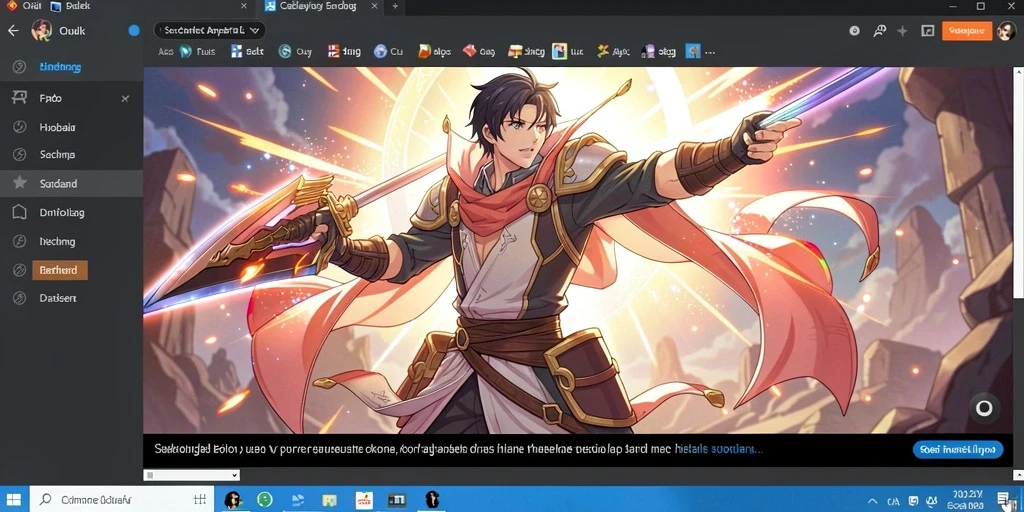
Task: Click the person search icon in header
Action: coord(879,31)
